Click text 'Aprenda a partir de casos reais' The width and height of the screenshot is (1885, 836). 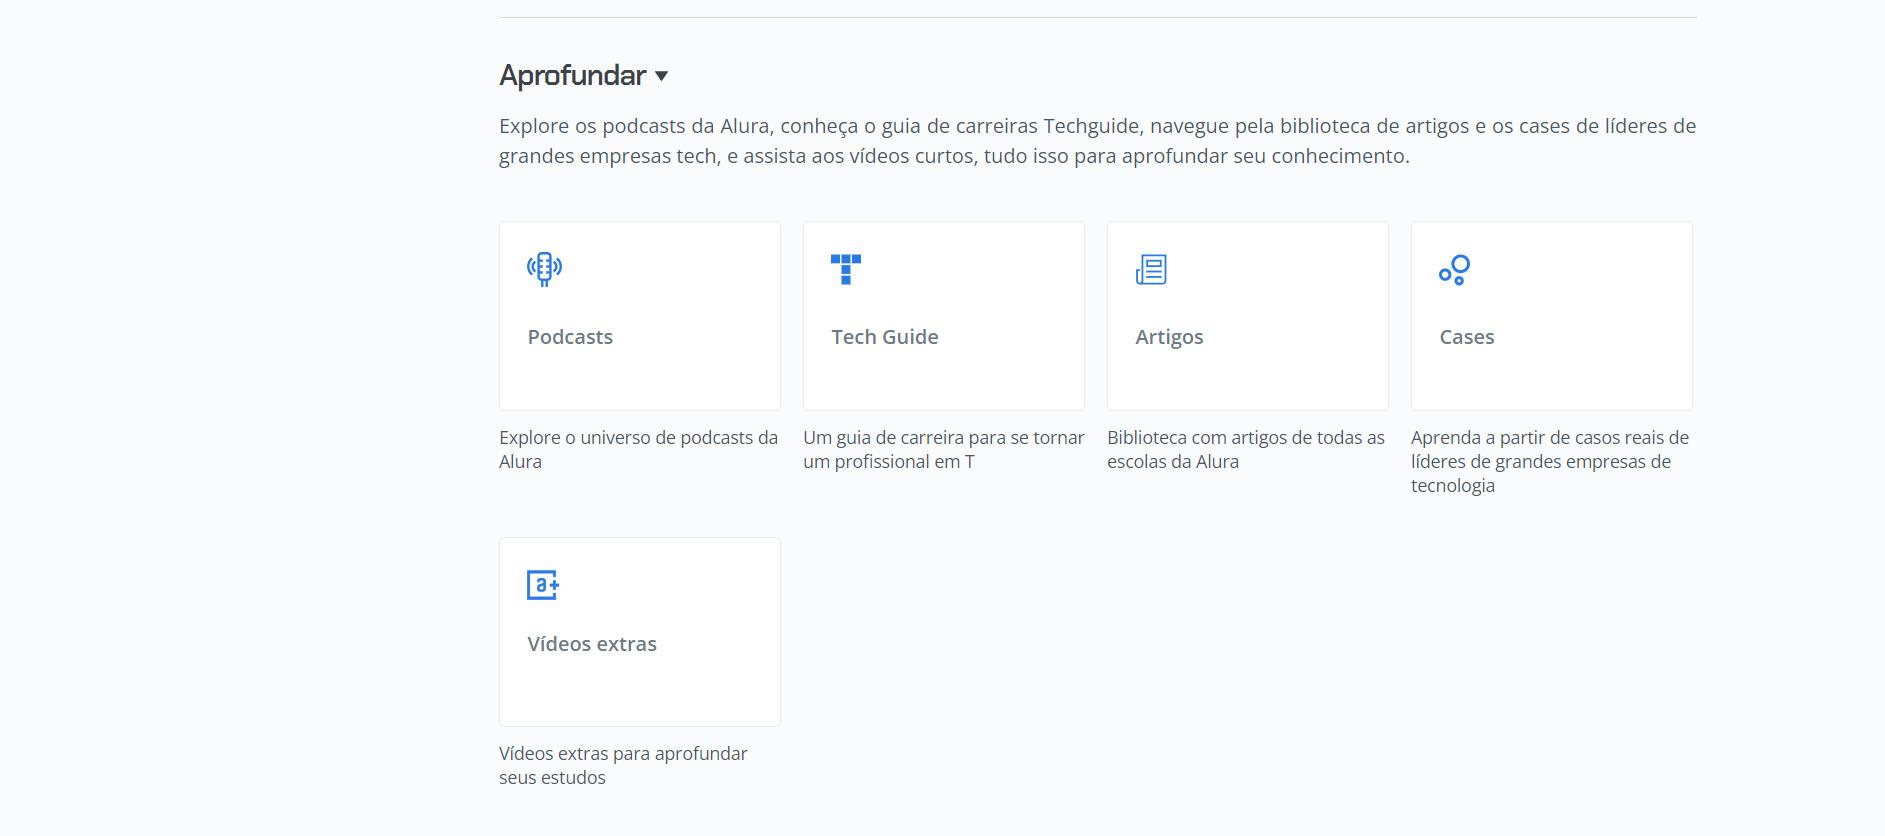pos(1538,438)
